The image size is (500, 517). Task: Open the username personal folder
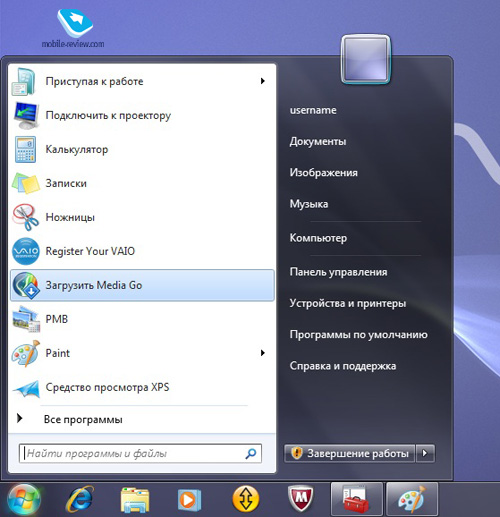click(313, 110)
